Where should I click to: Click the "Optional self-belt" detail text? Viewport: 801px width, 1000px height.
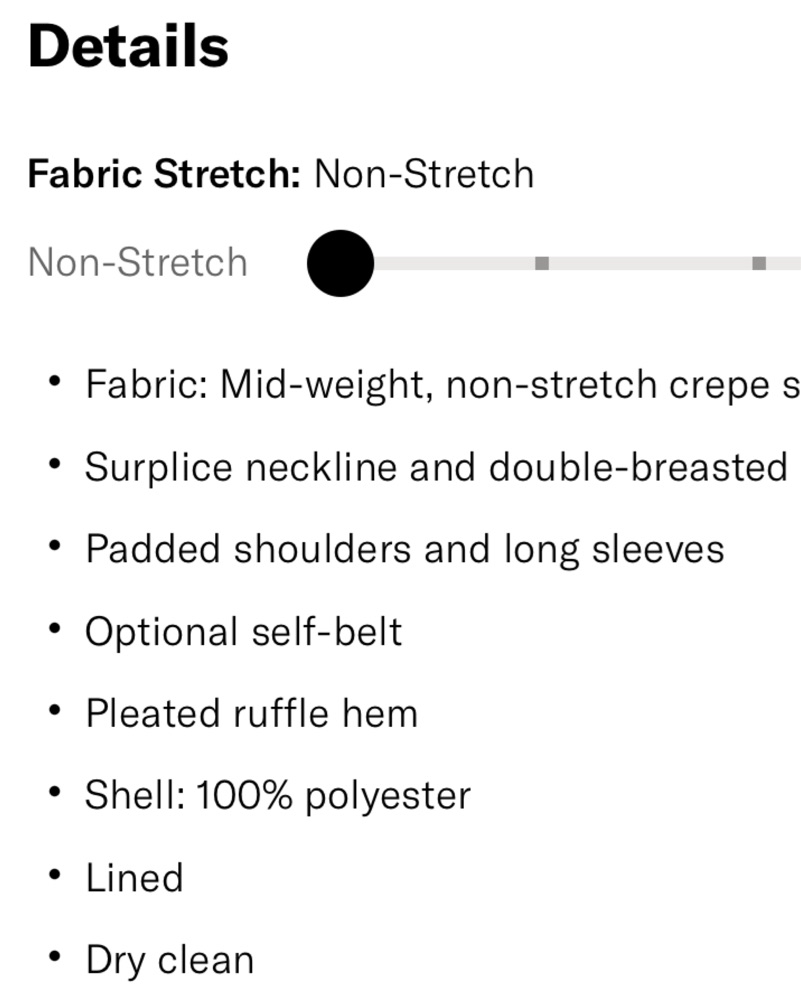click(243, 632)
